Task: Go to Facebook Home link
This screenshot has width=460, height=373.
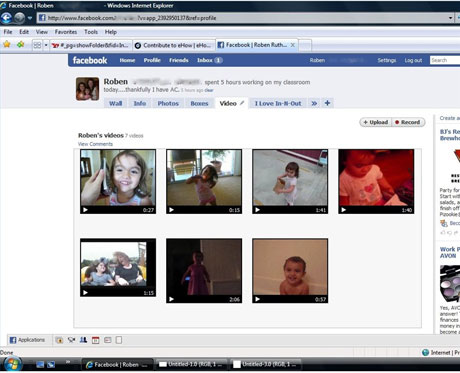Action: 127,60
